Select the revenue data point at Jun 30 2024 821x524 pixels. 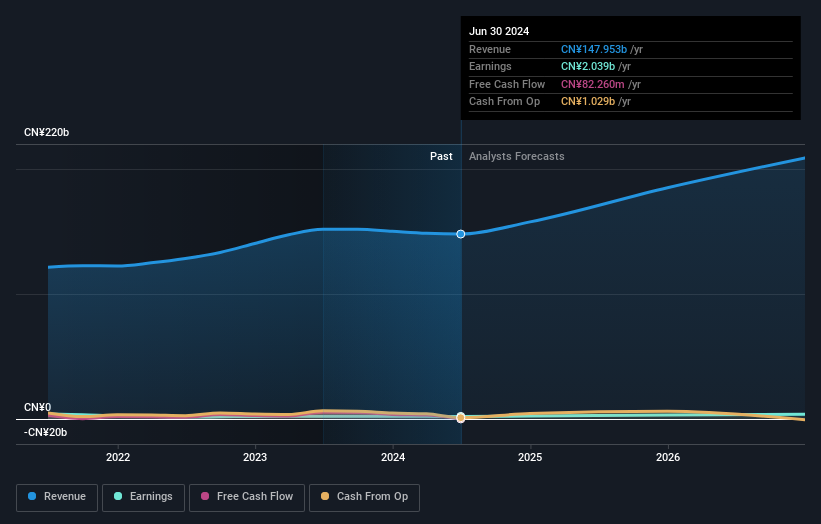pos(461,234)
